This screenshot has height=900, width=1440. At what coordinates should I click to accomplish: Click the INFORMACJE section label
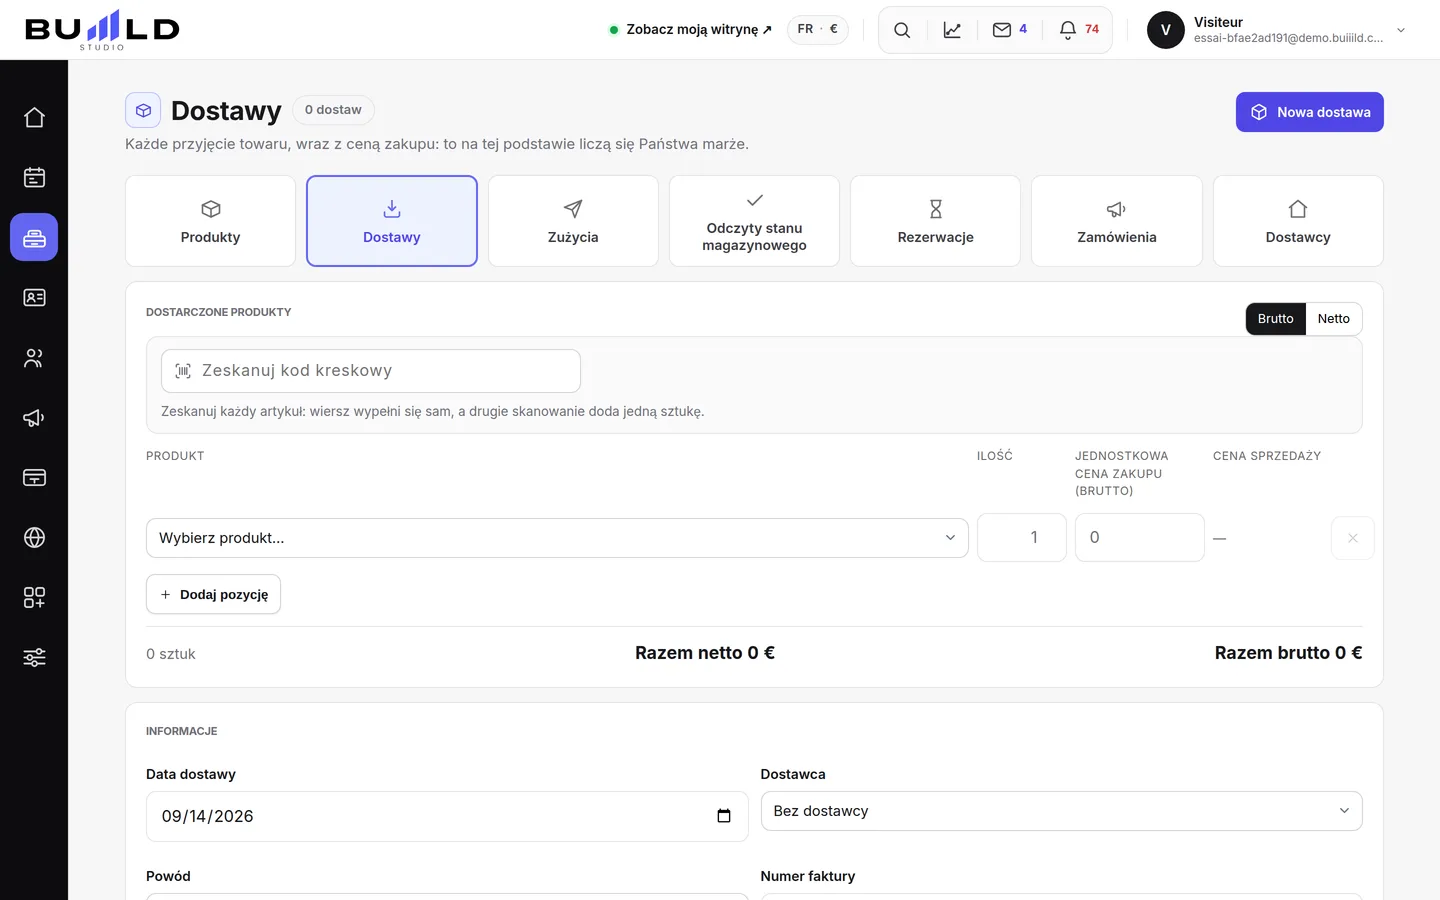click(182, 731)
